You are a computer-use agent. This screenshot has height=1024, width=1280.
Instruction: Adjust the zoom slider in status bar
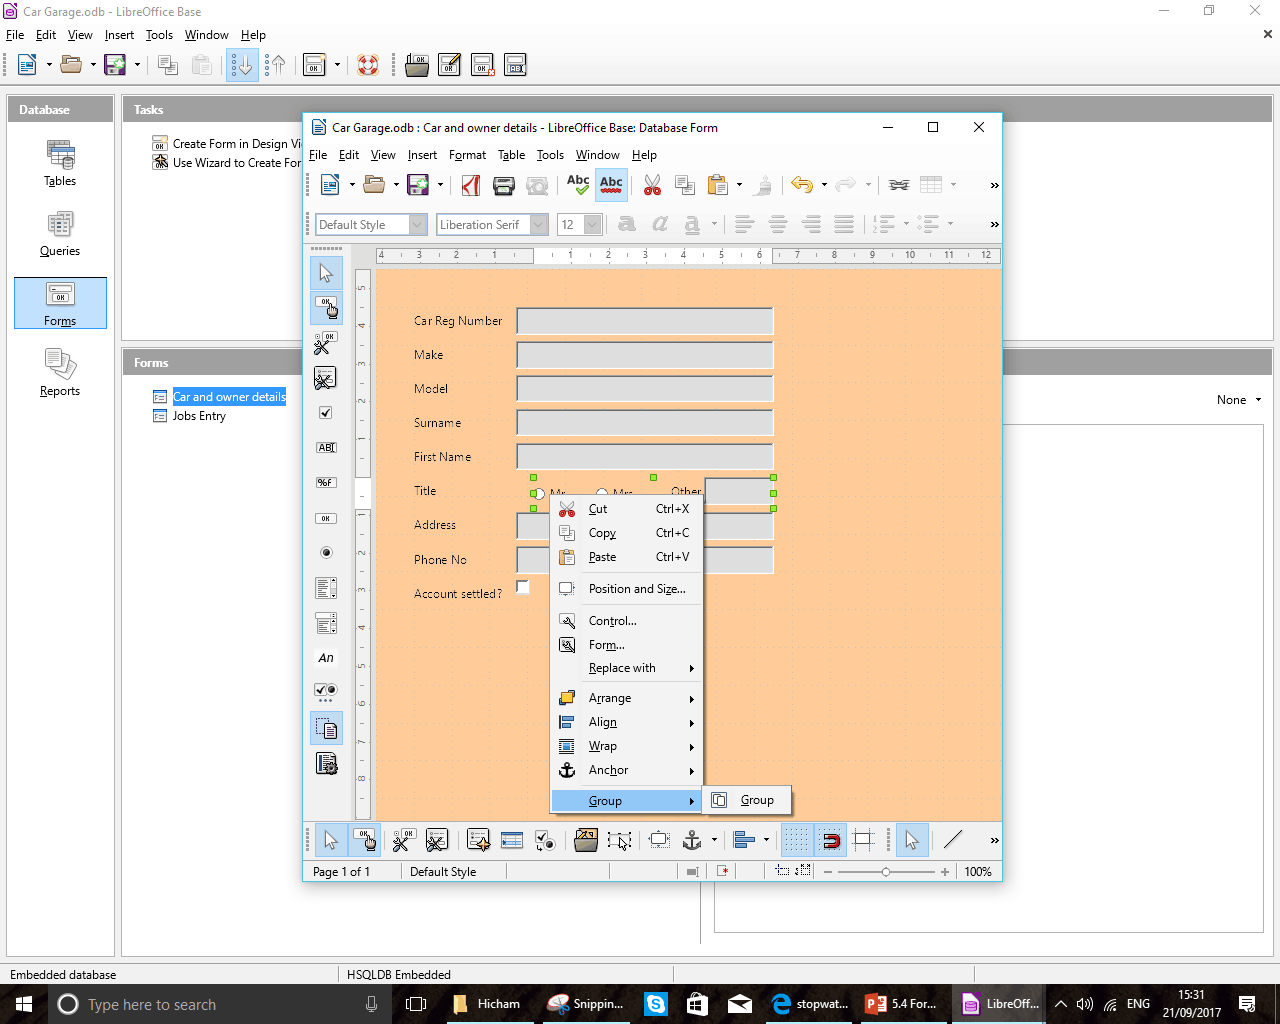(x=886, y=872)
